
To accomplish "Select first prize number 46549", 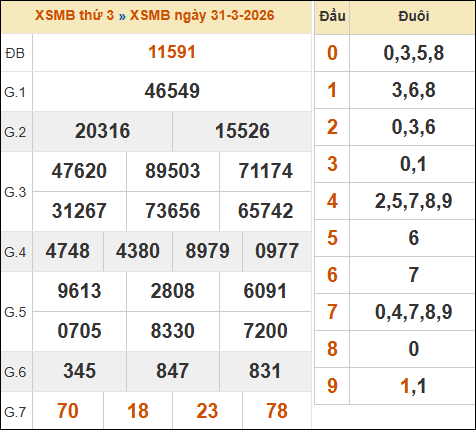I will tap(172, 91).
